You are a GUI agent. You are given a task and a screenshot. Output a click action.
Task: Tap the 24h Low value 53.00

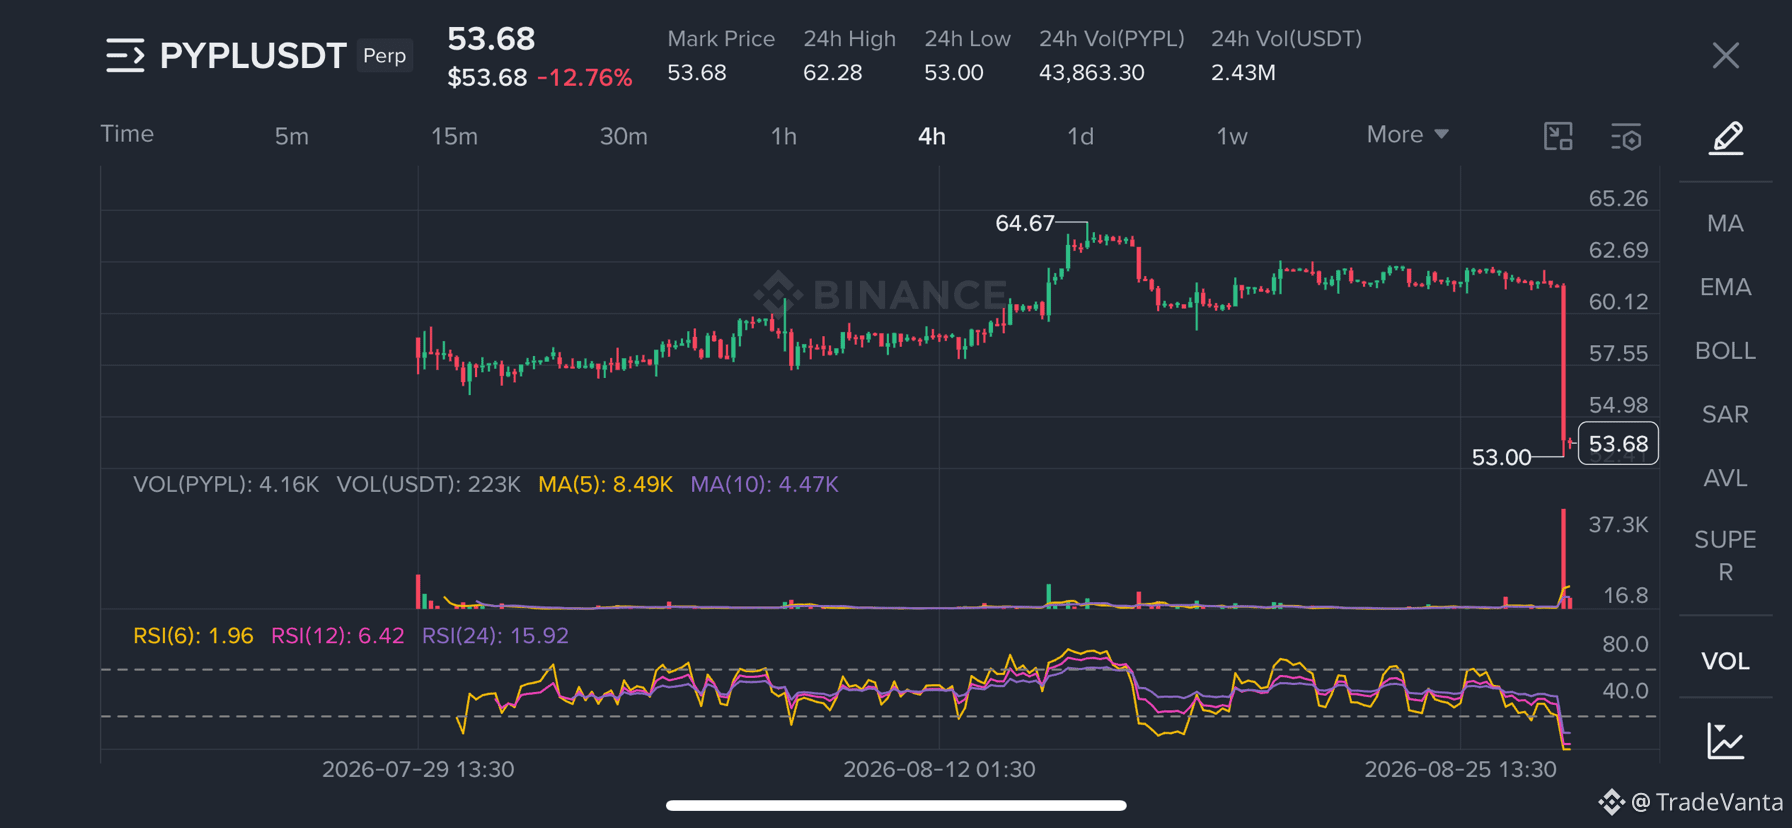pyautogui.click(x=953, y=73)
